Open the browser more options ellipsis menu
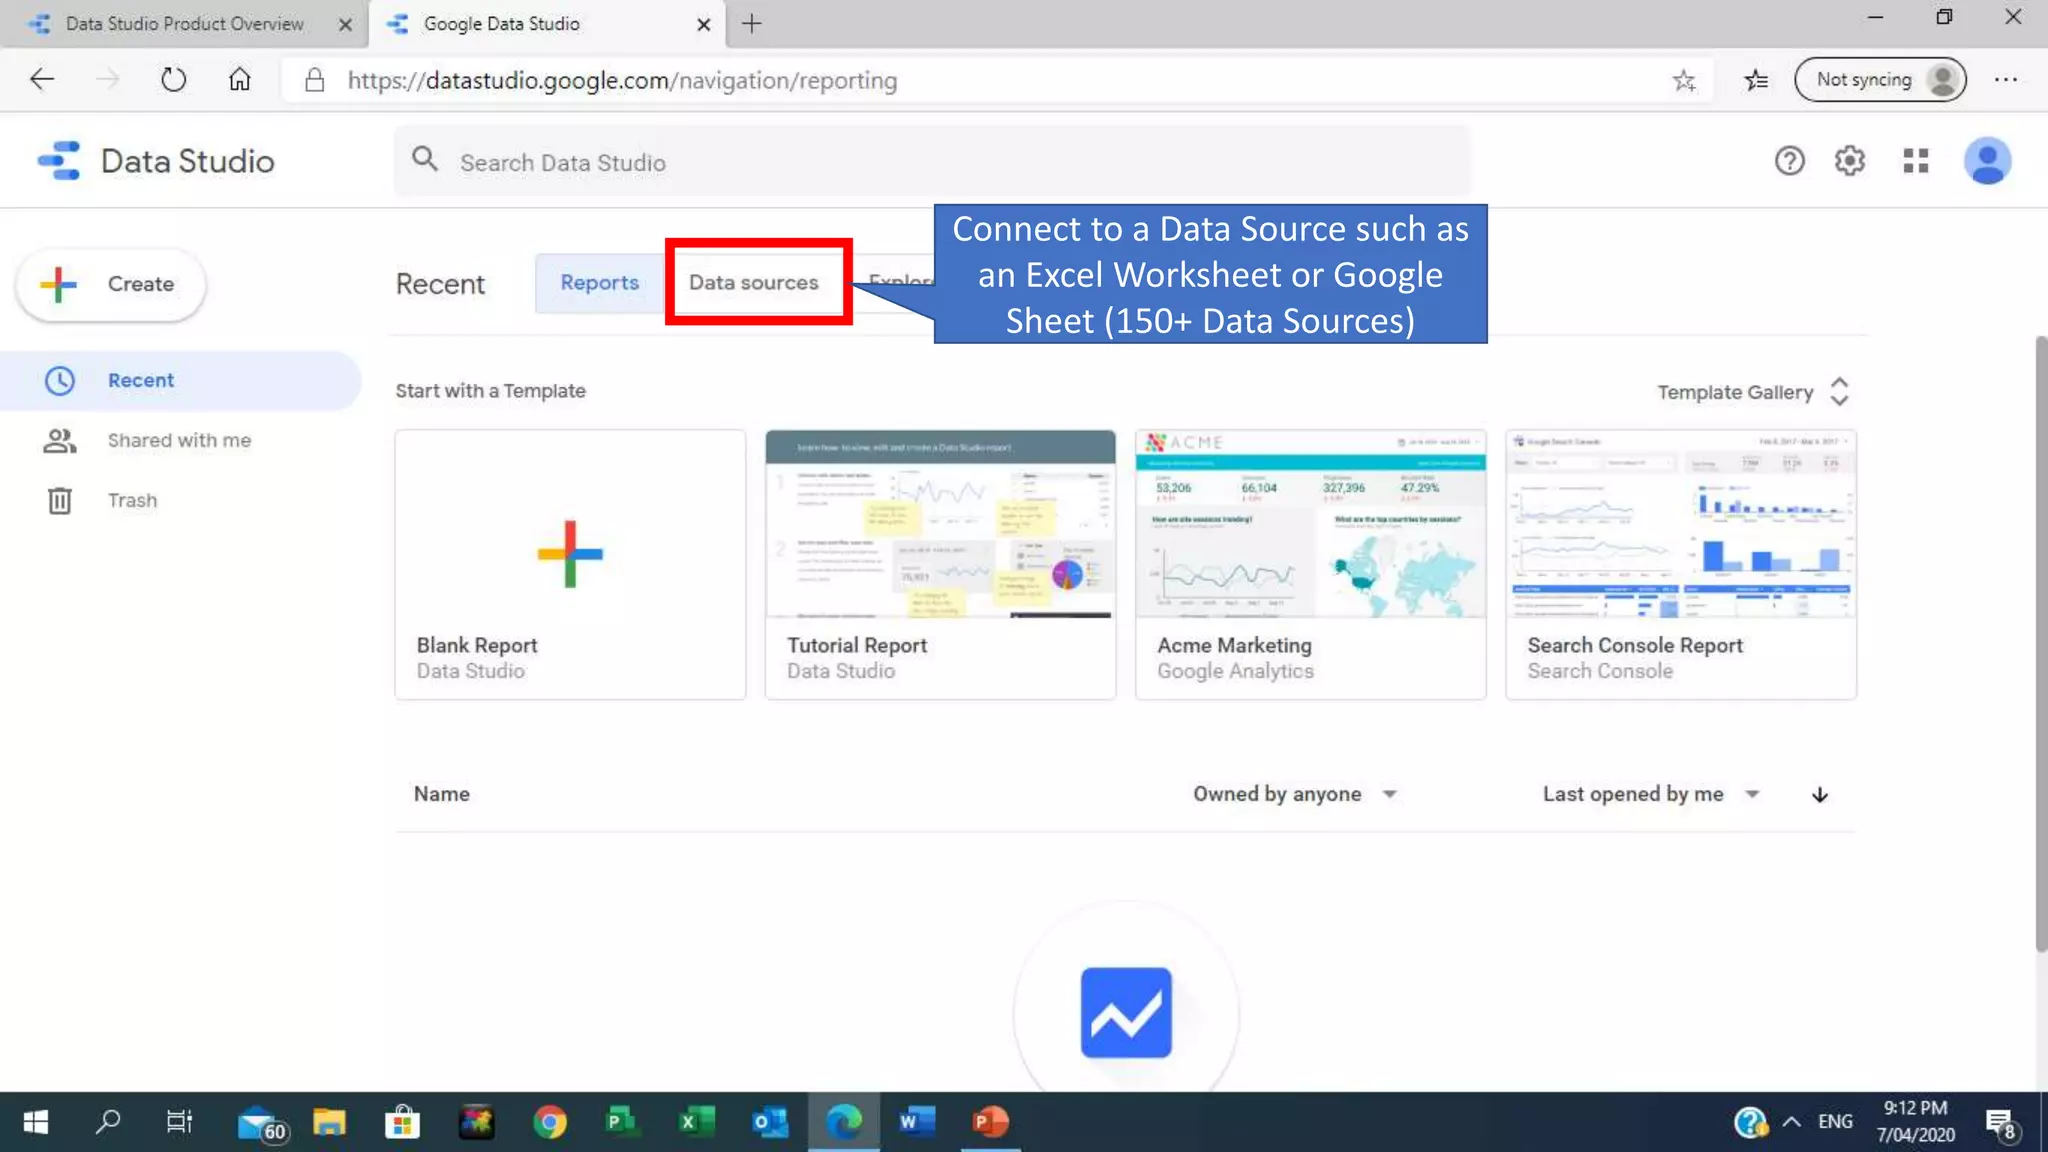This screenshot has width=2048, height=1152. tap(2005, 80)
